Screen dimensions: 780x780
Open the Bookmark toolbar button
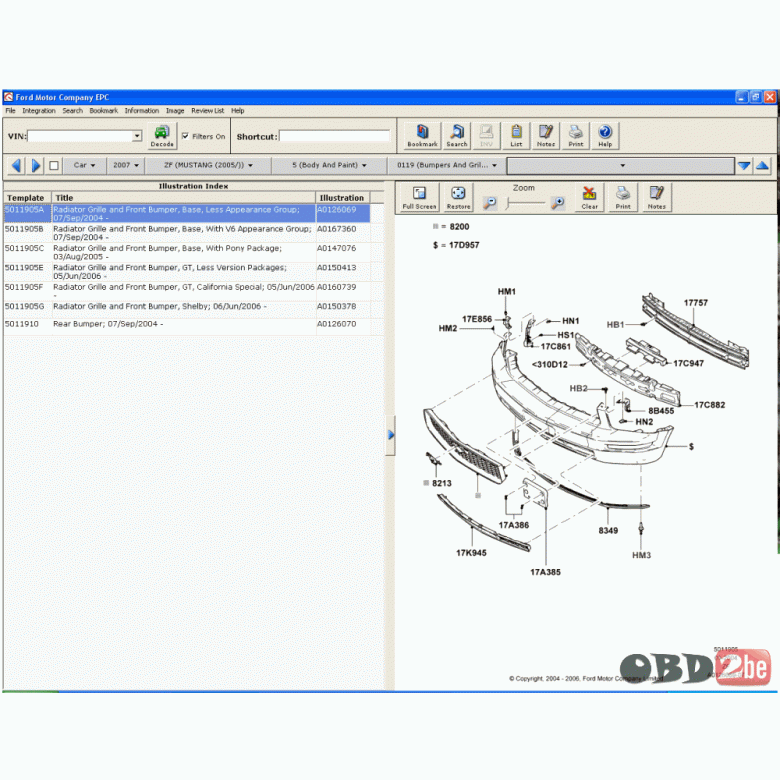tap(422, 136)
